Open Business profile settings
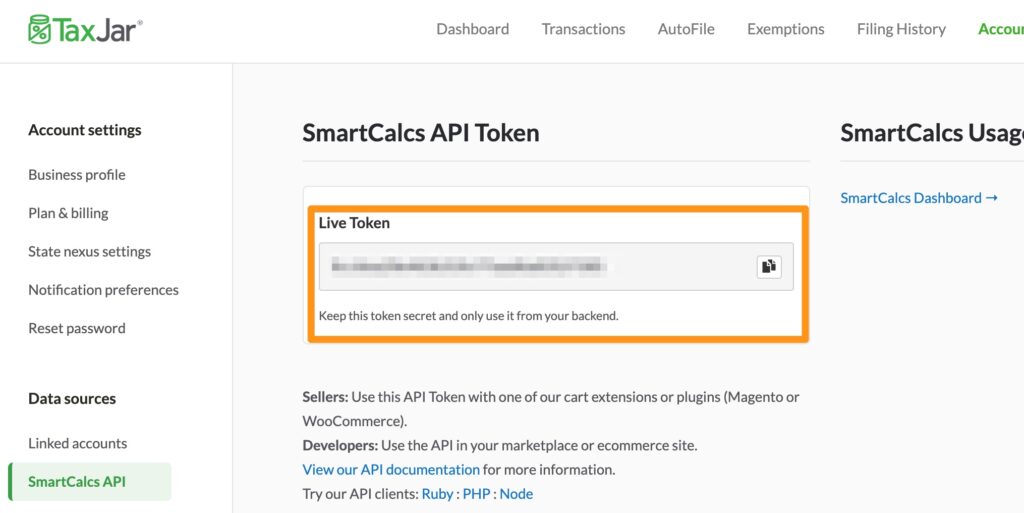Screen dimensions: 1024x513 coord(77,175)
